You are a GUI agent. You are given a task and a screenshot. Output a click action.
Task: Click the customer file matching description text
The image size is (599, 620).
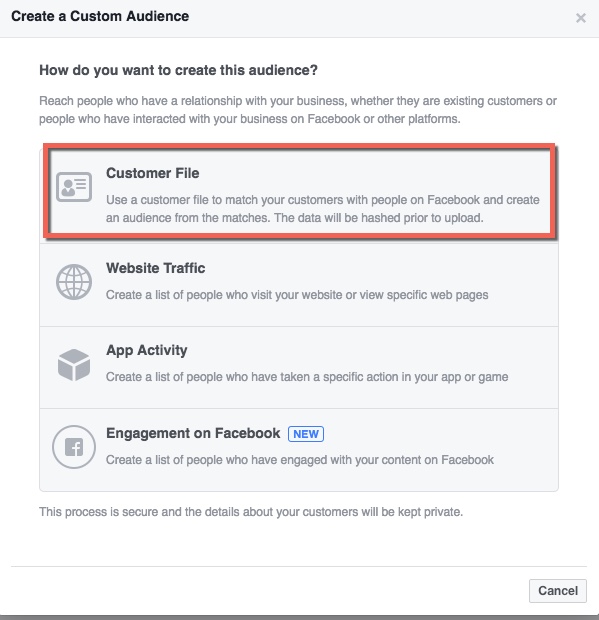click(323, 209)
